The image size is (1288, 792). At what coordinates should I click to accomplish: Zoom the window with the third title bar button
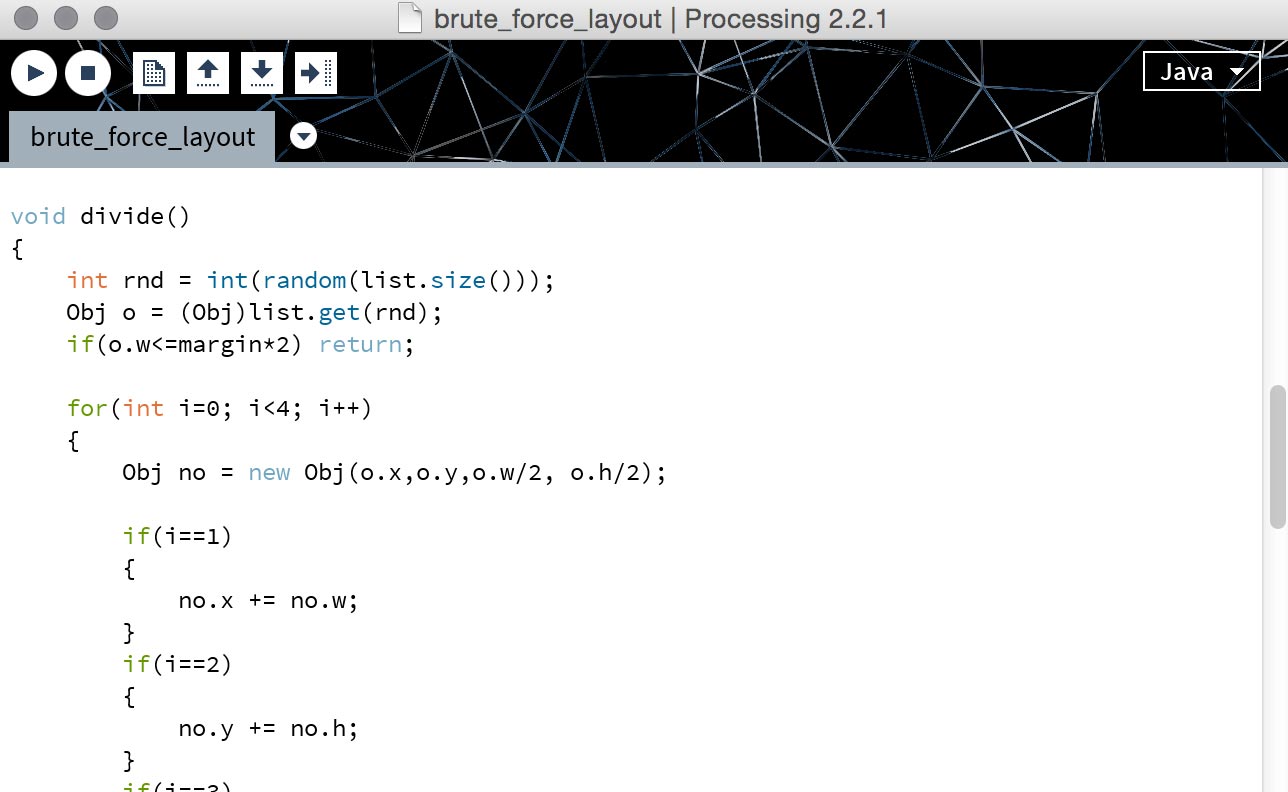click(105, 18)
